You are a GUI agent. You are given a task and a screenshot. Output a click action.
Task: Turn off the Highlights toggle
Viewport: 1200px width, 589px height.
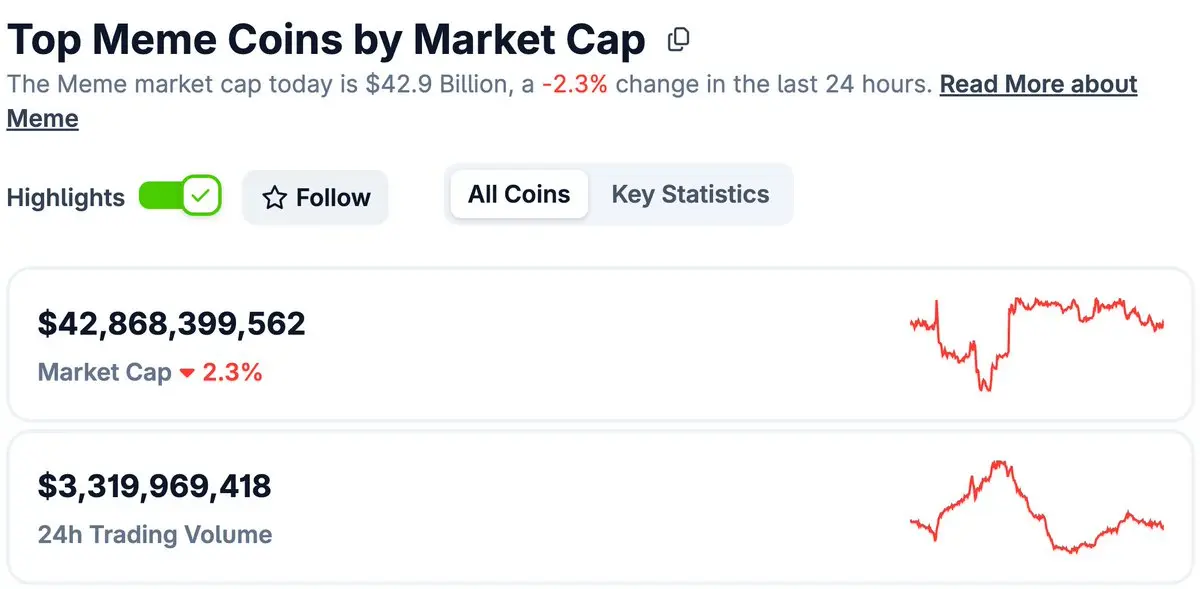pos(180,196)
